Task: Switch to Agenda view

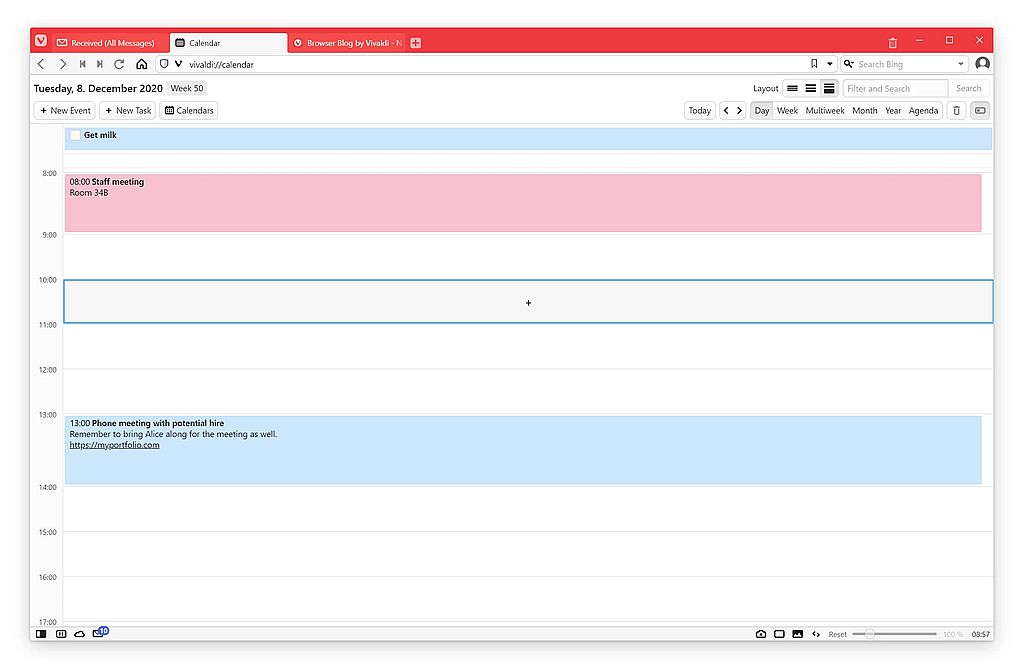Action: point(923,110)
